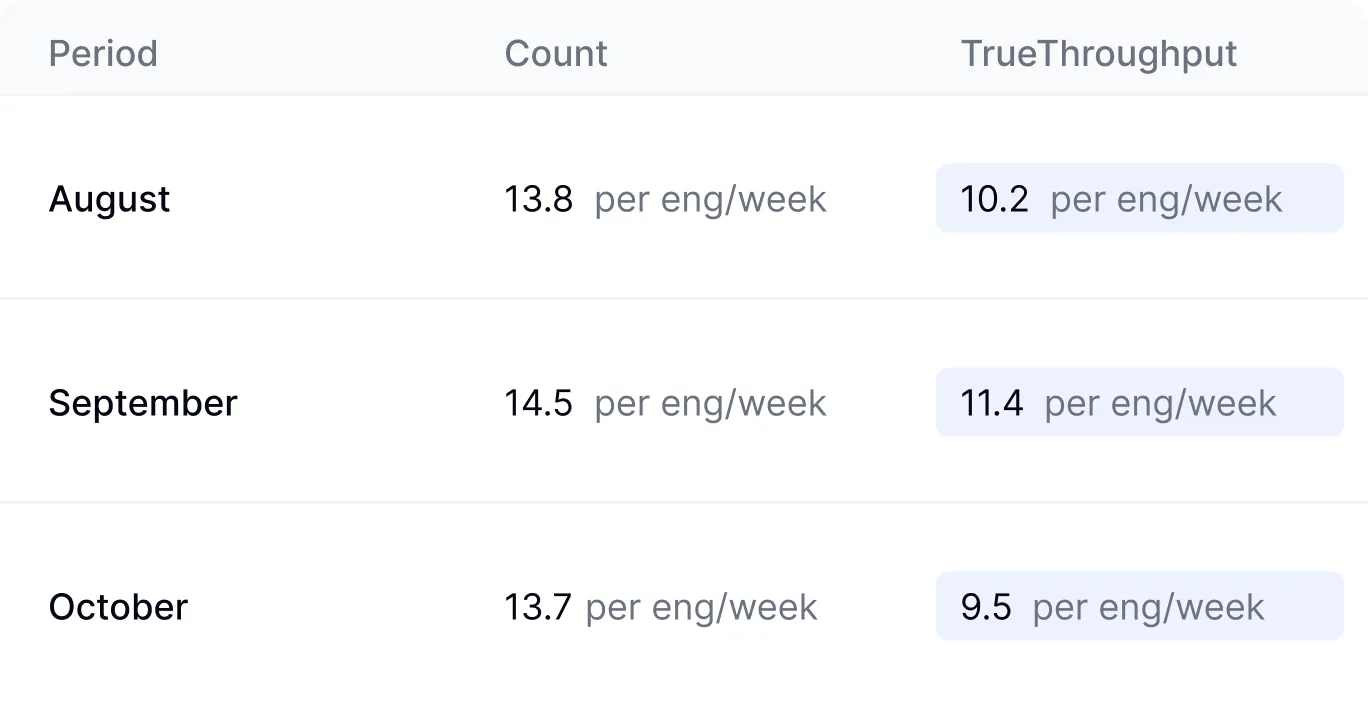Select the September row label
The width and height of the screenshot is (1368, 708).
pos(143,404)
